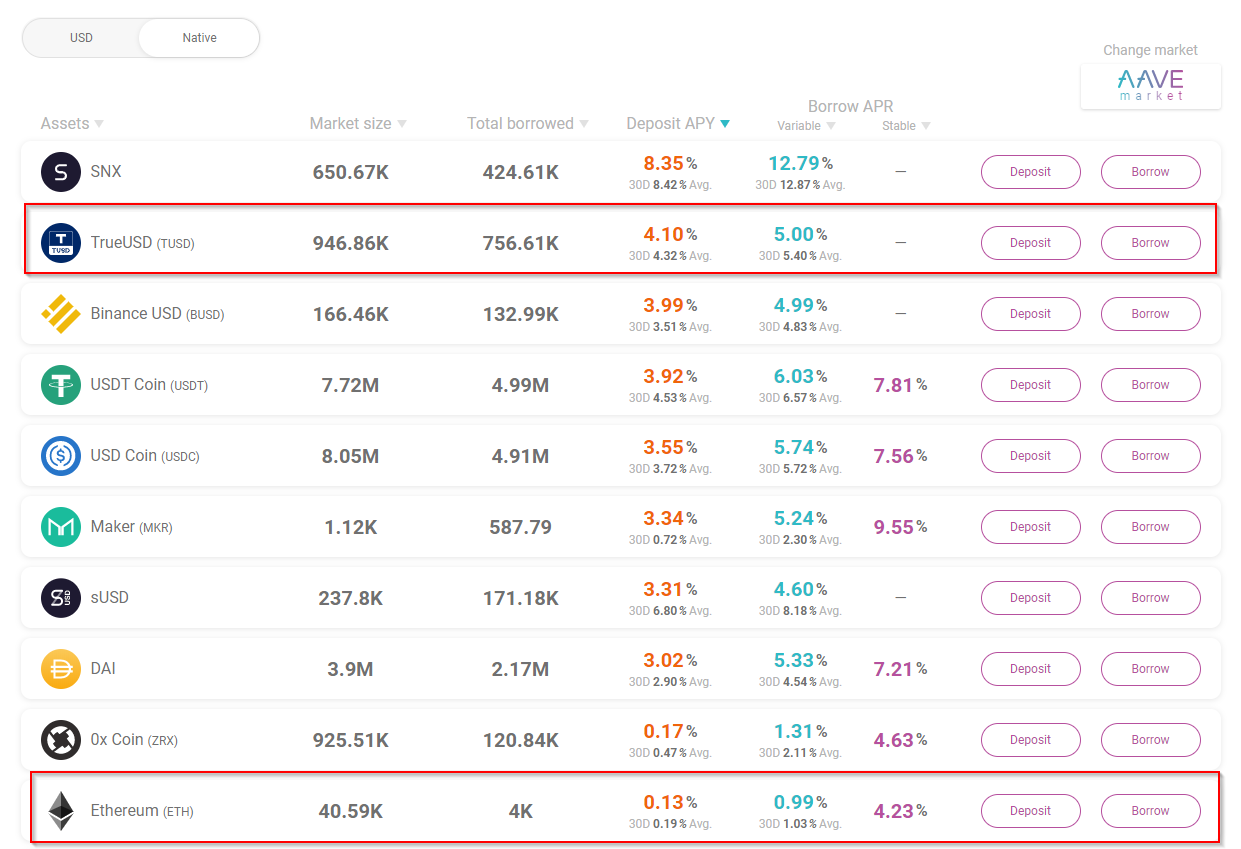This screenshot has width=1241, height=849.
Task: Deposit USD Coin (USDC)
Action: pos(1031,456)
